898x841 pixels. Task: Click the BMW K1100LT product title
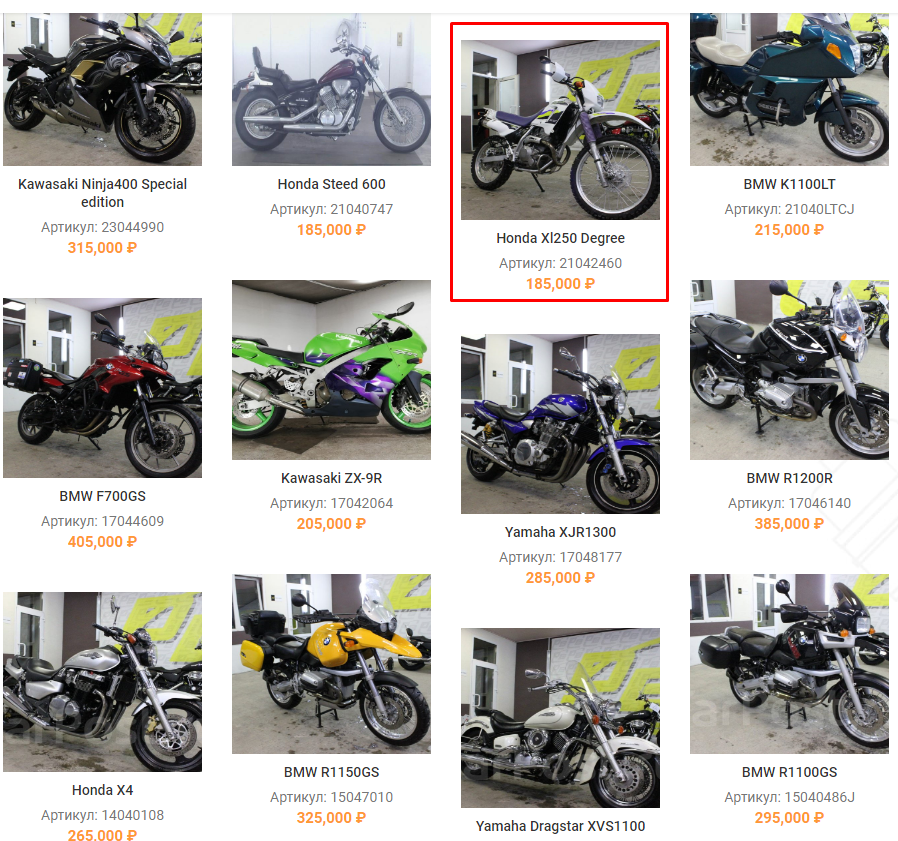789,184
